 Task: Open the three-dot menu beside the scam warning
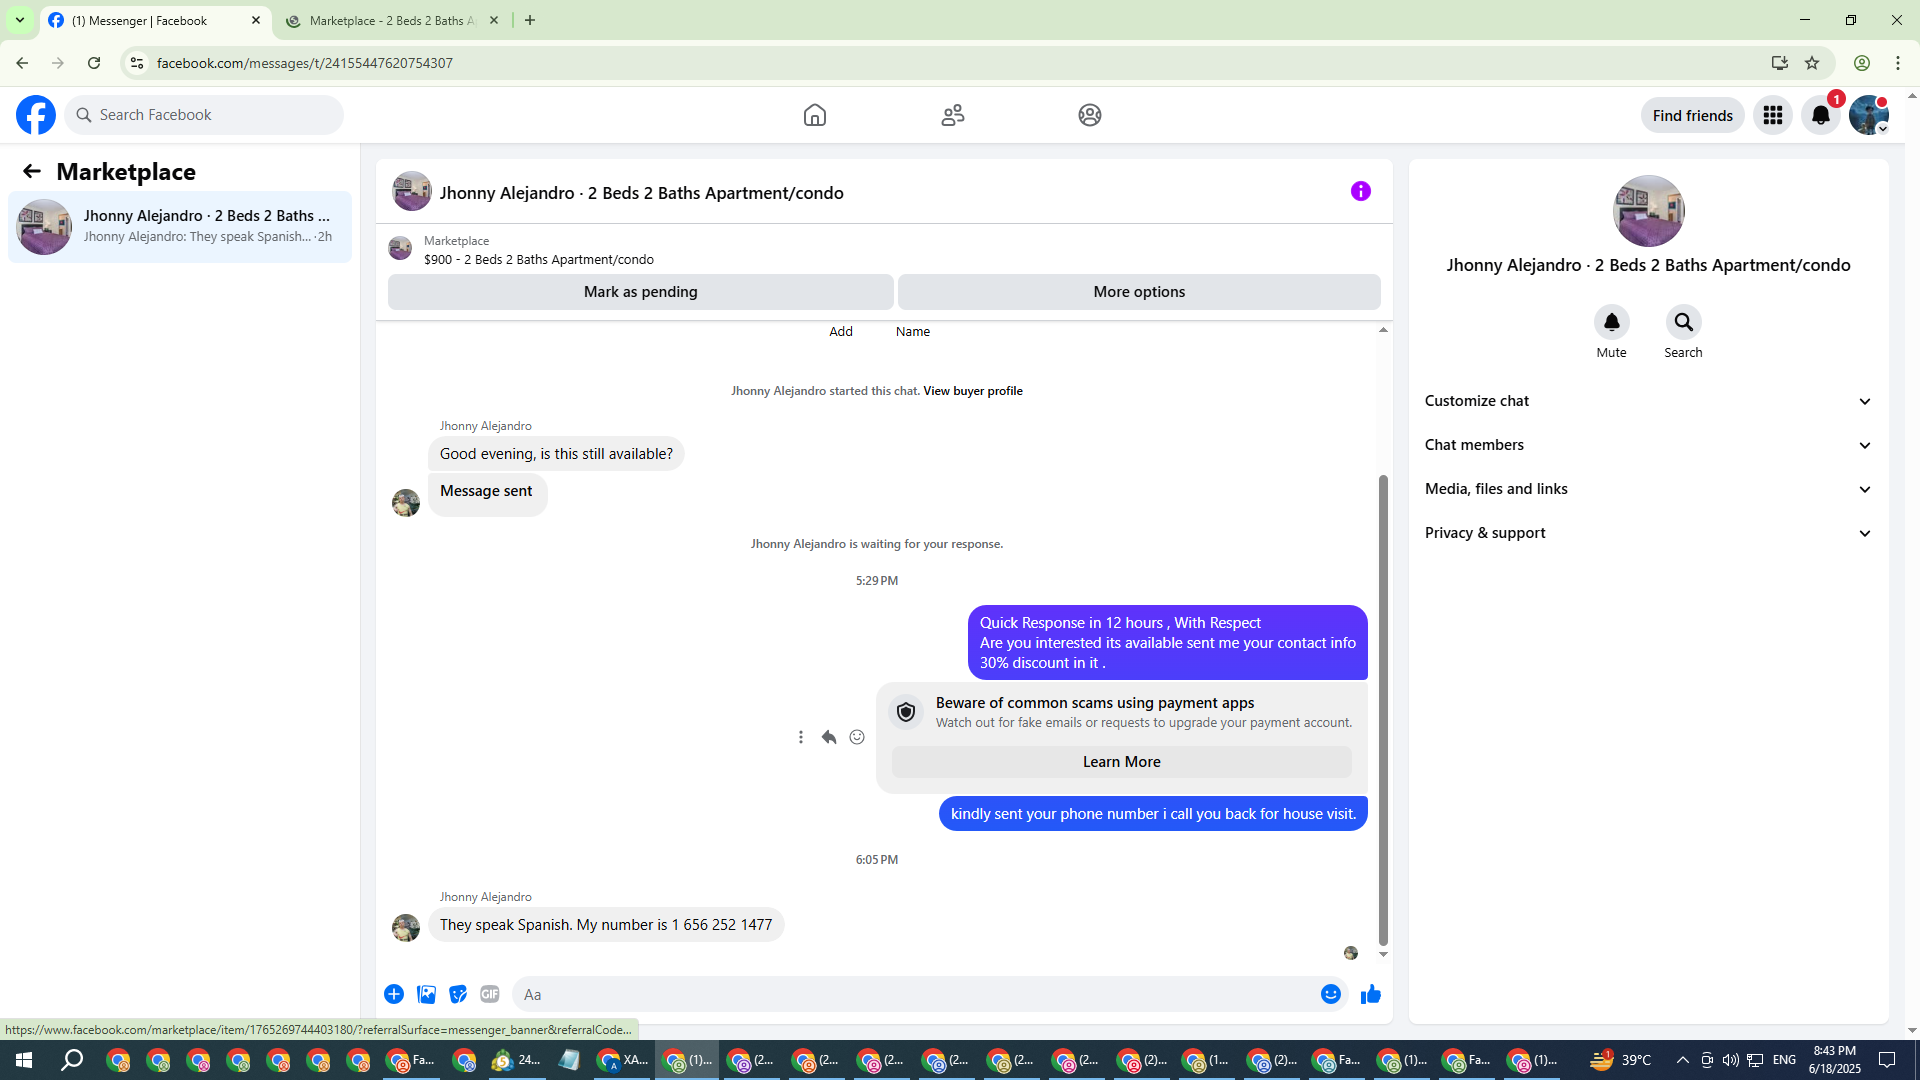coord(801,737)
